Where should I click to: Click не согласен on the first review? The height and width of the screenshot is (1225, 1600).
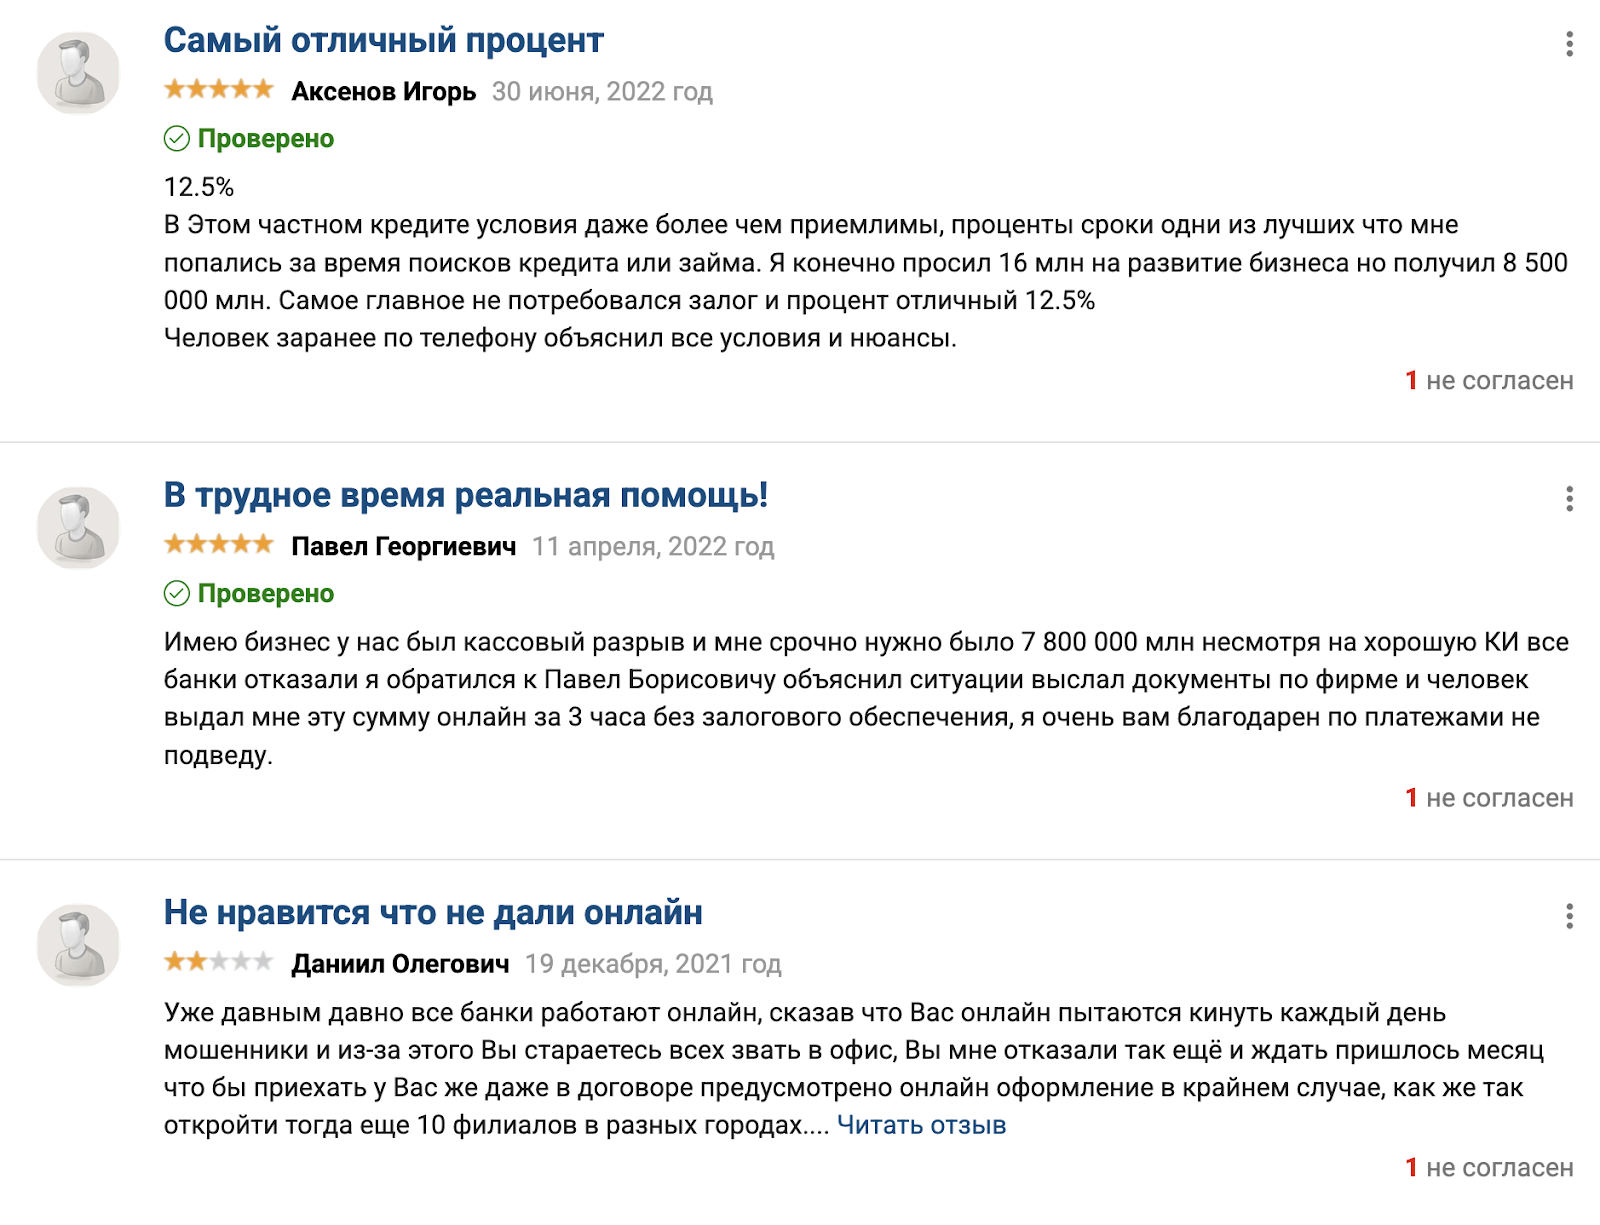click(x=1490, y=380)
